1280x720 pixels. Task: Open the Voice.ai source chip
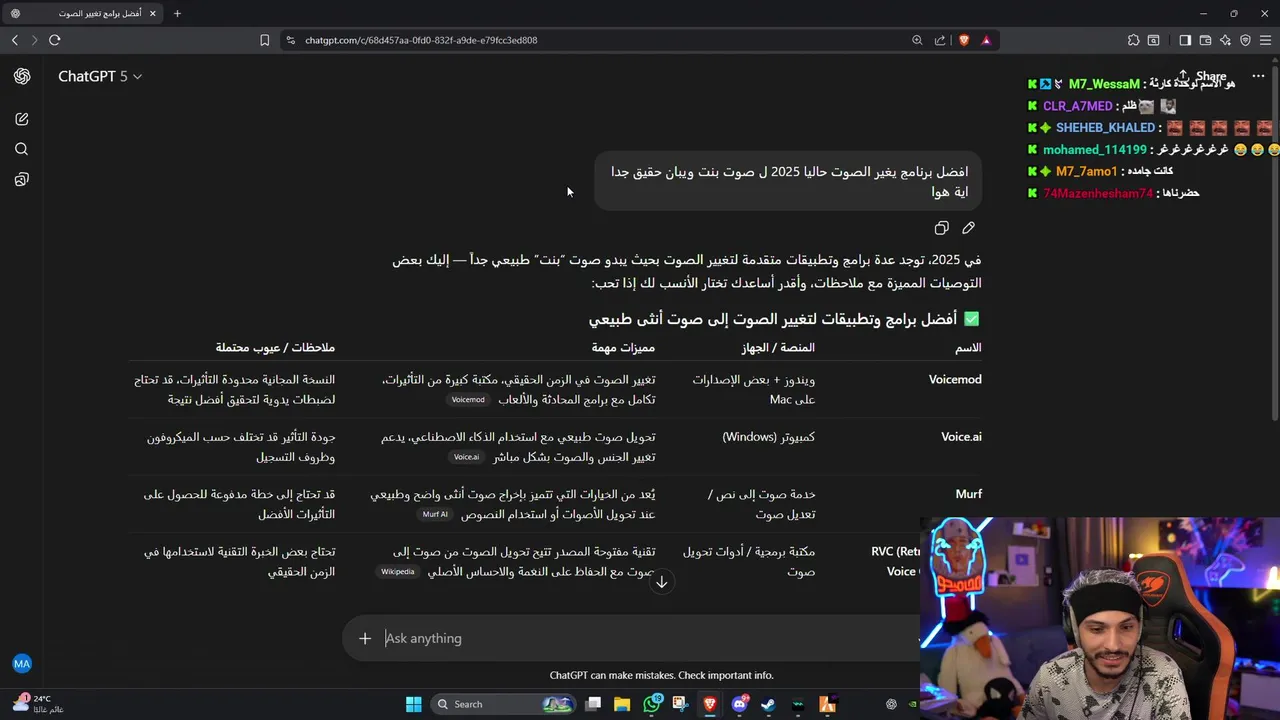click(466, 457)
